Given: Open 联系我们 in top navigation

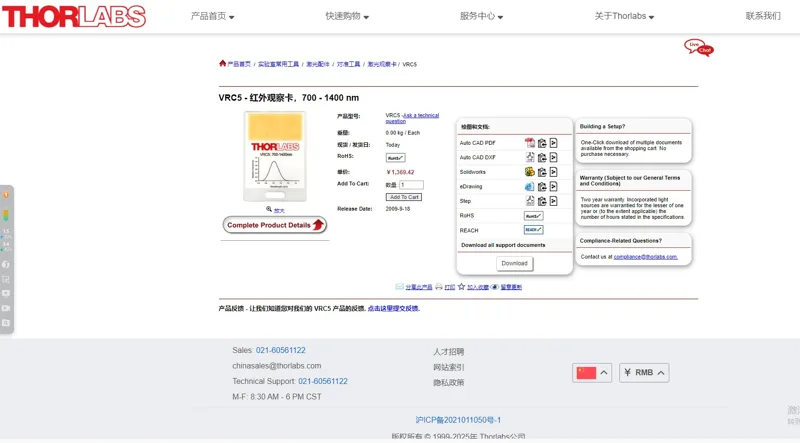Looking at the screenshot, I should pos(763,16).
